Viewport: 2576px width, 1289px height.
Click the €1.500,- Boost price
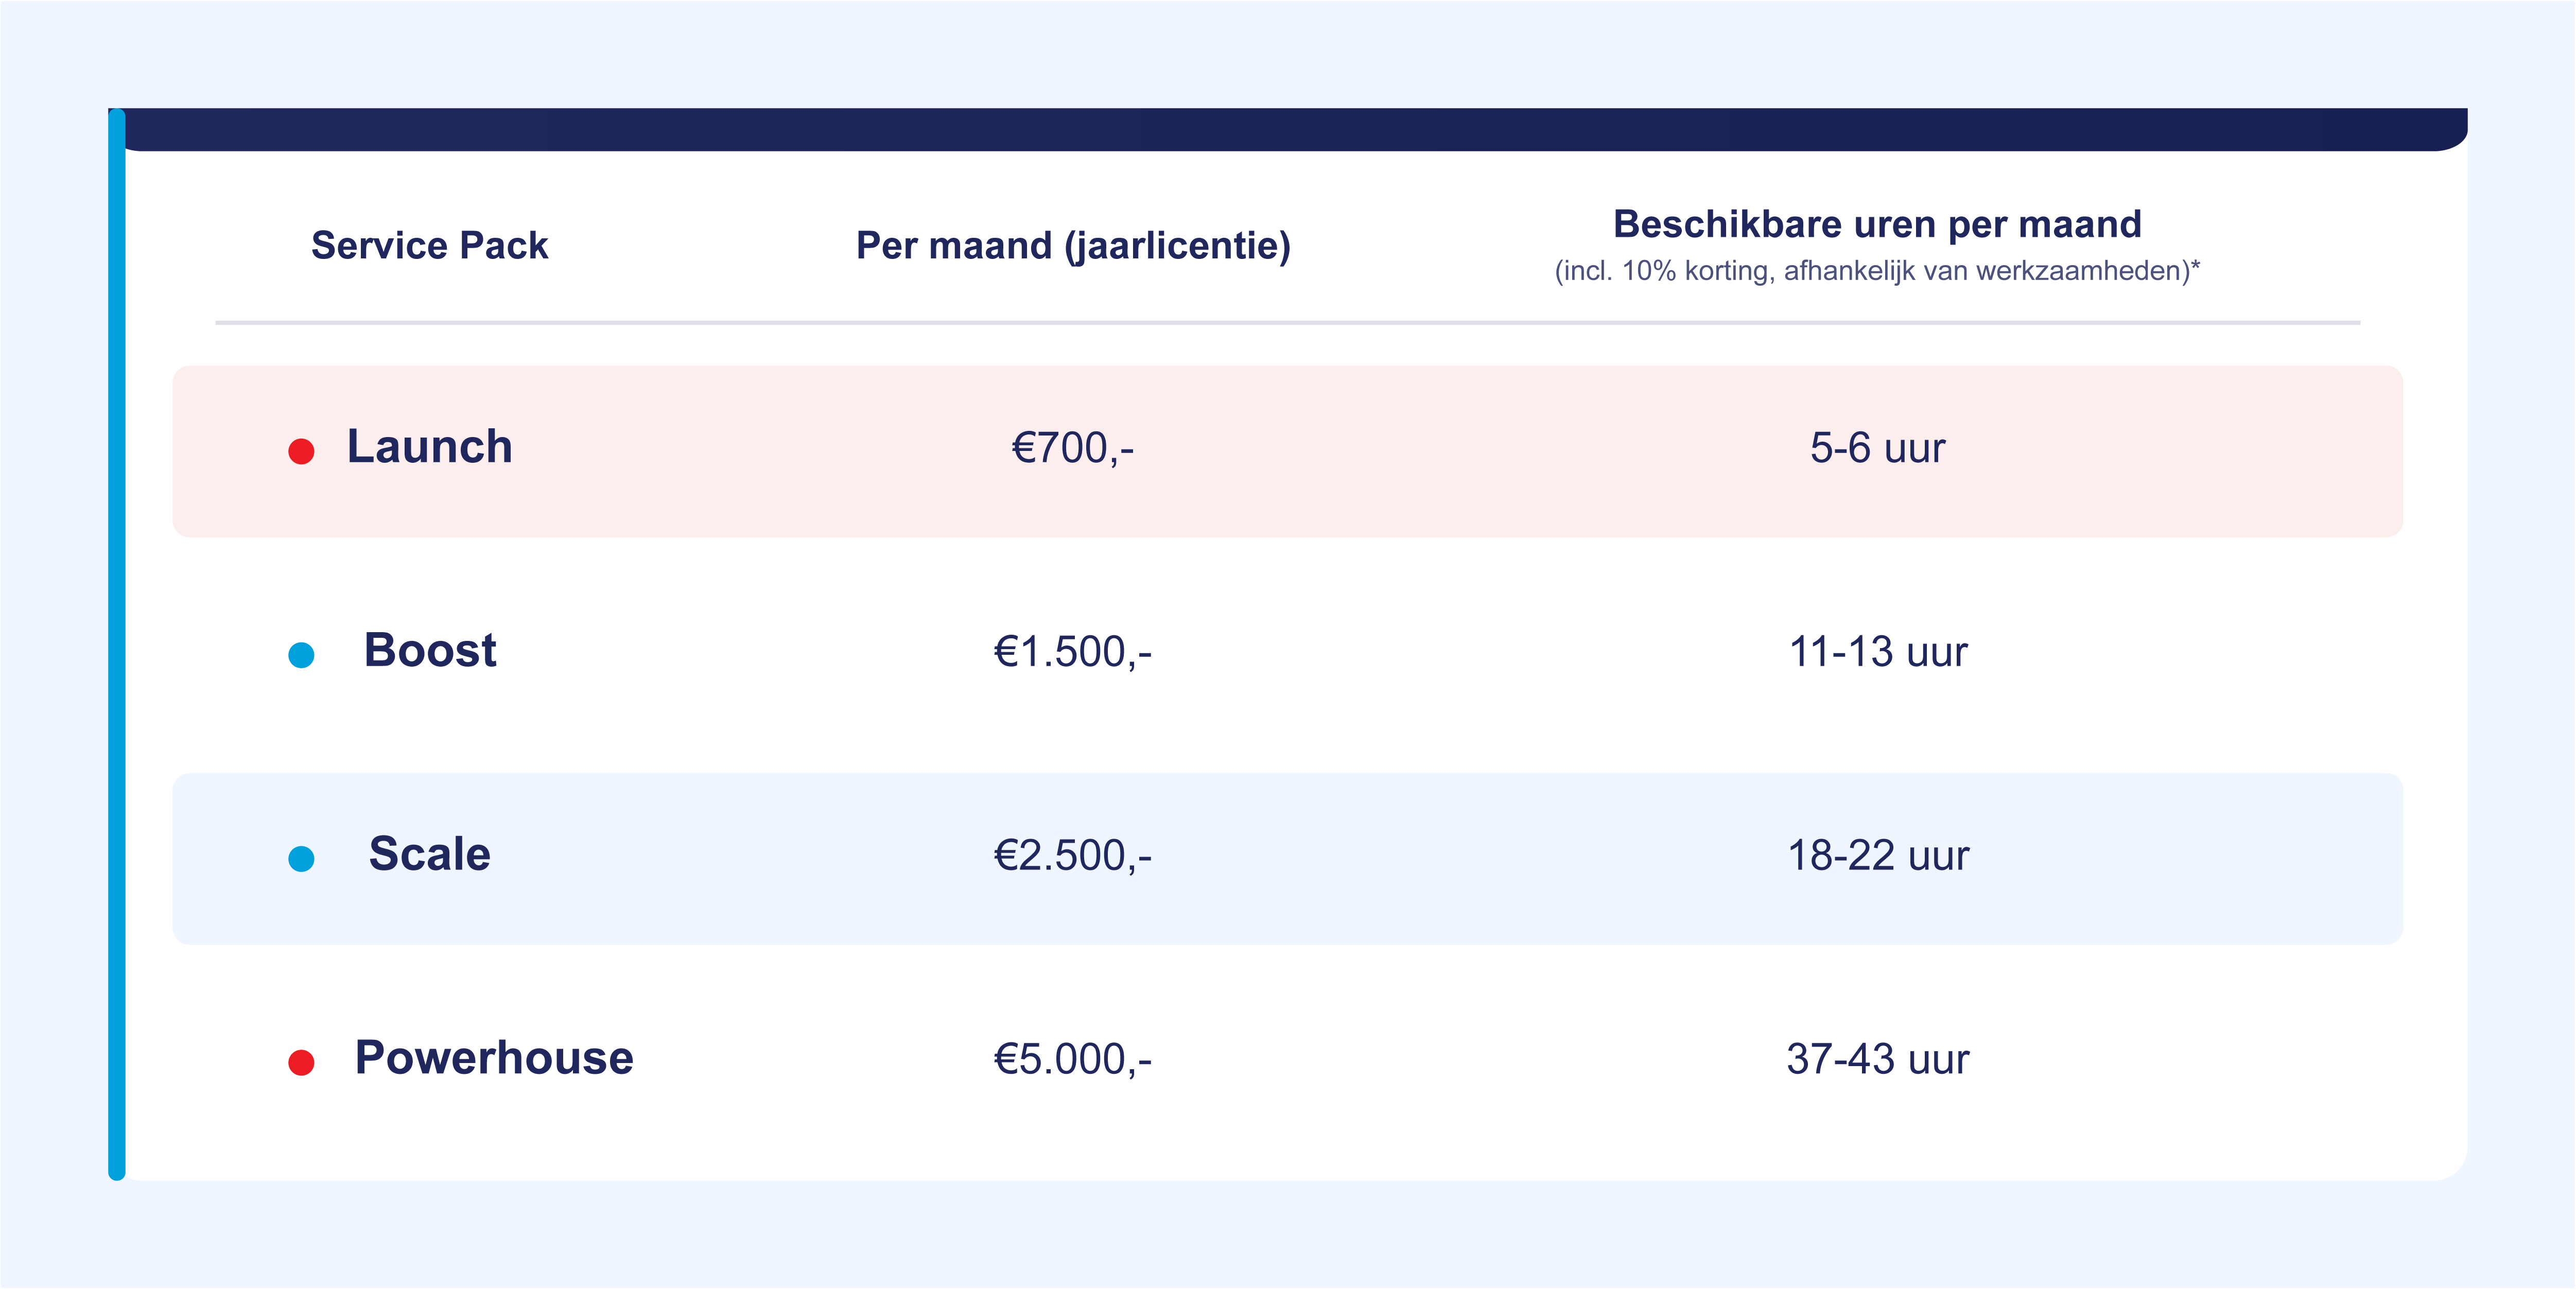[x=1073, y=652]
